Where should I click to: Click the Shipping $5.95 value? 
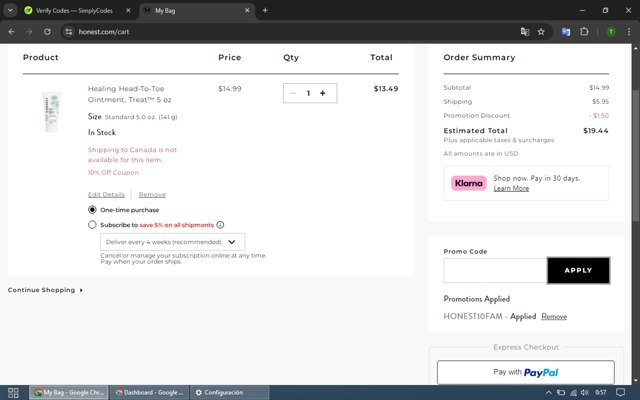600,101
